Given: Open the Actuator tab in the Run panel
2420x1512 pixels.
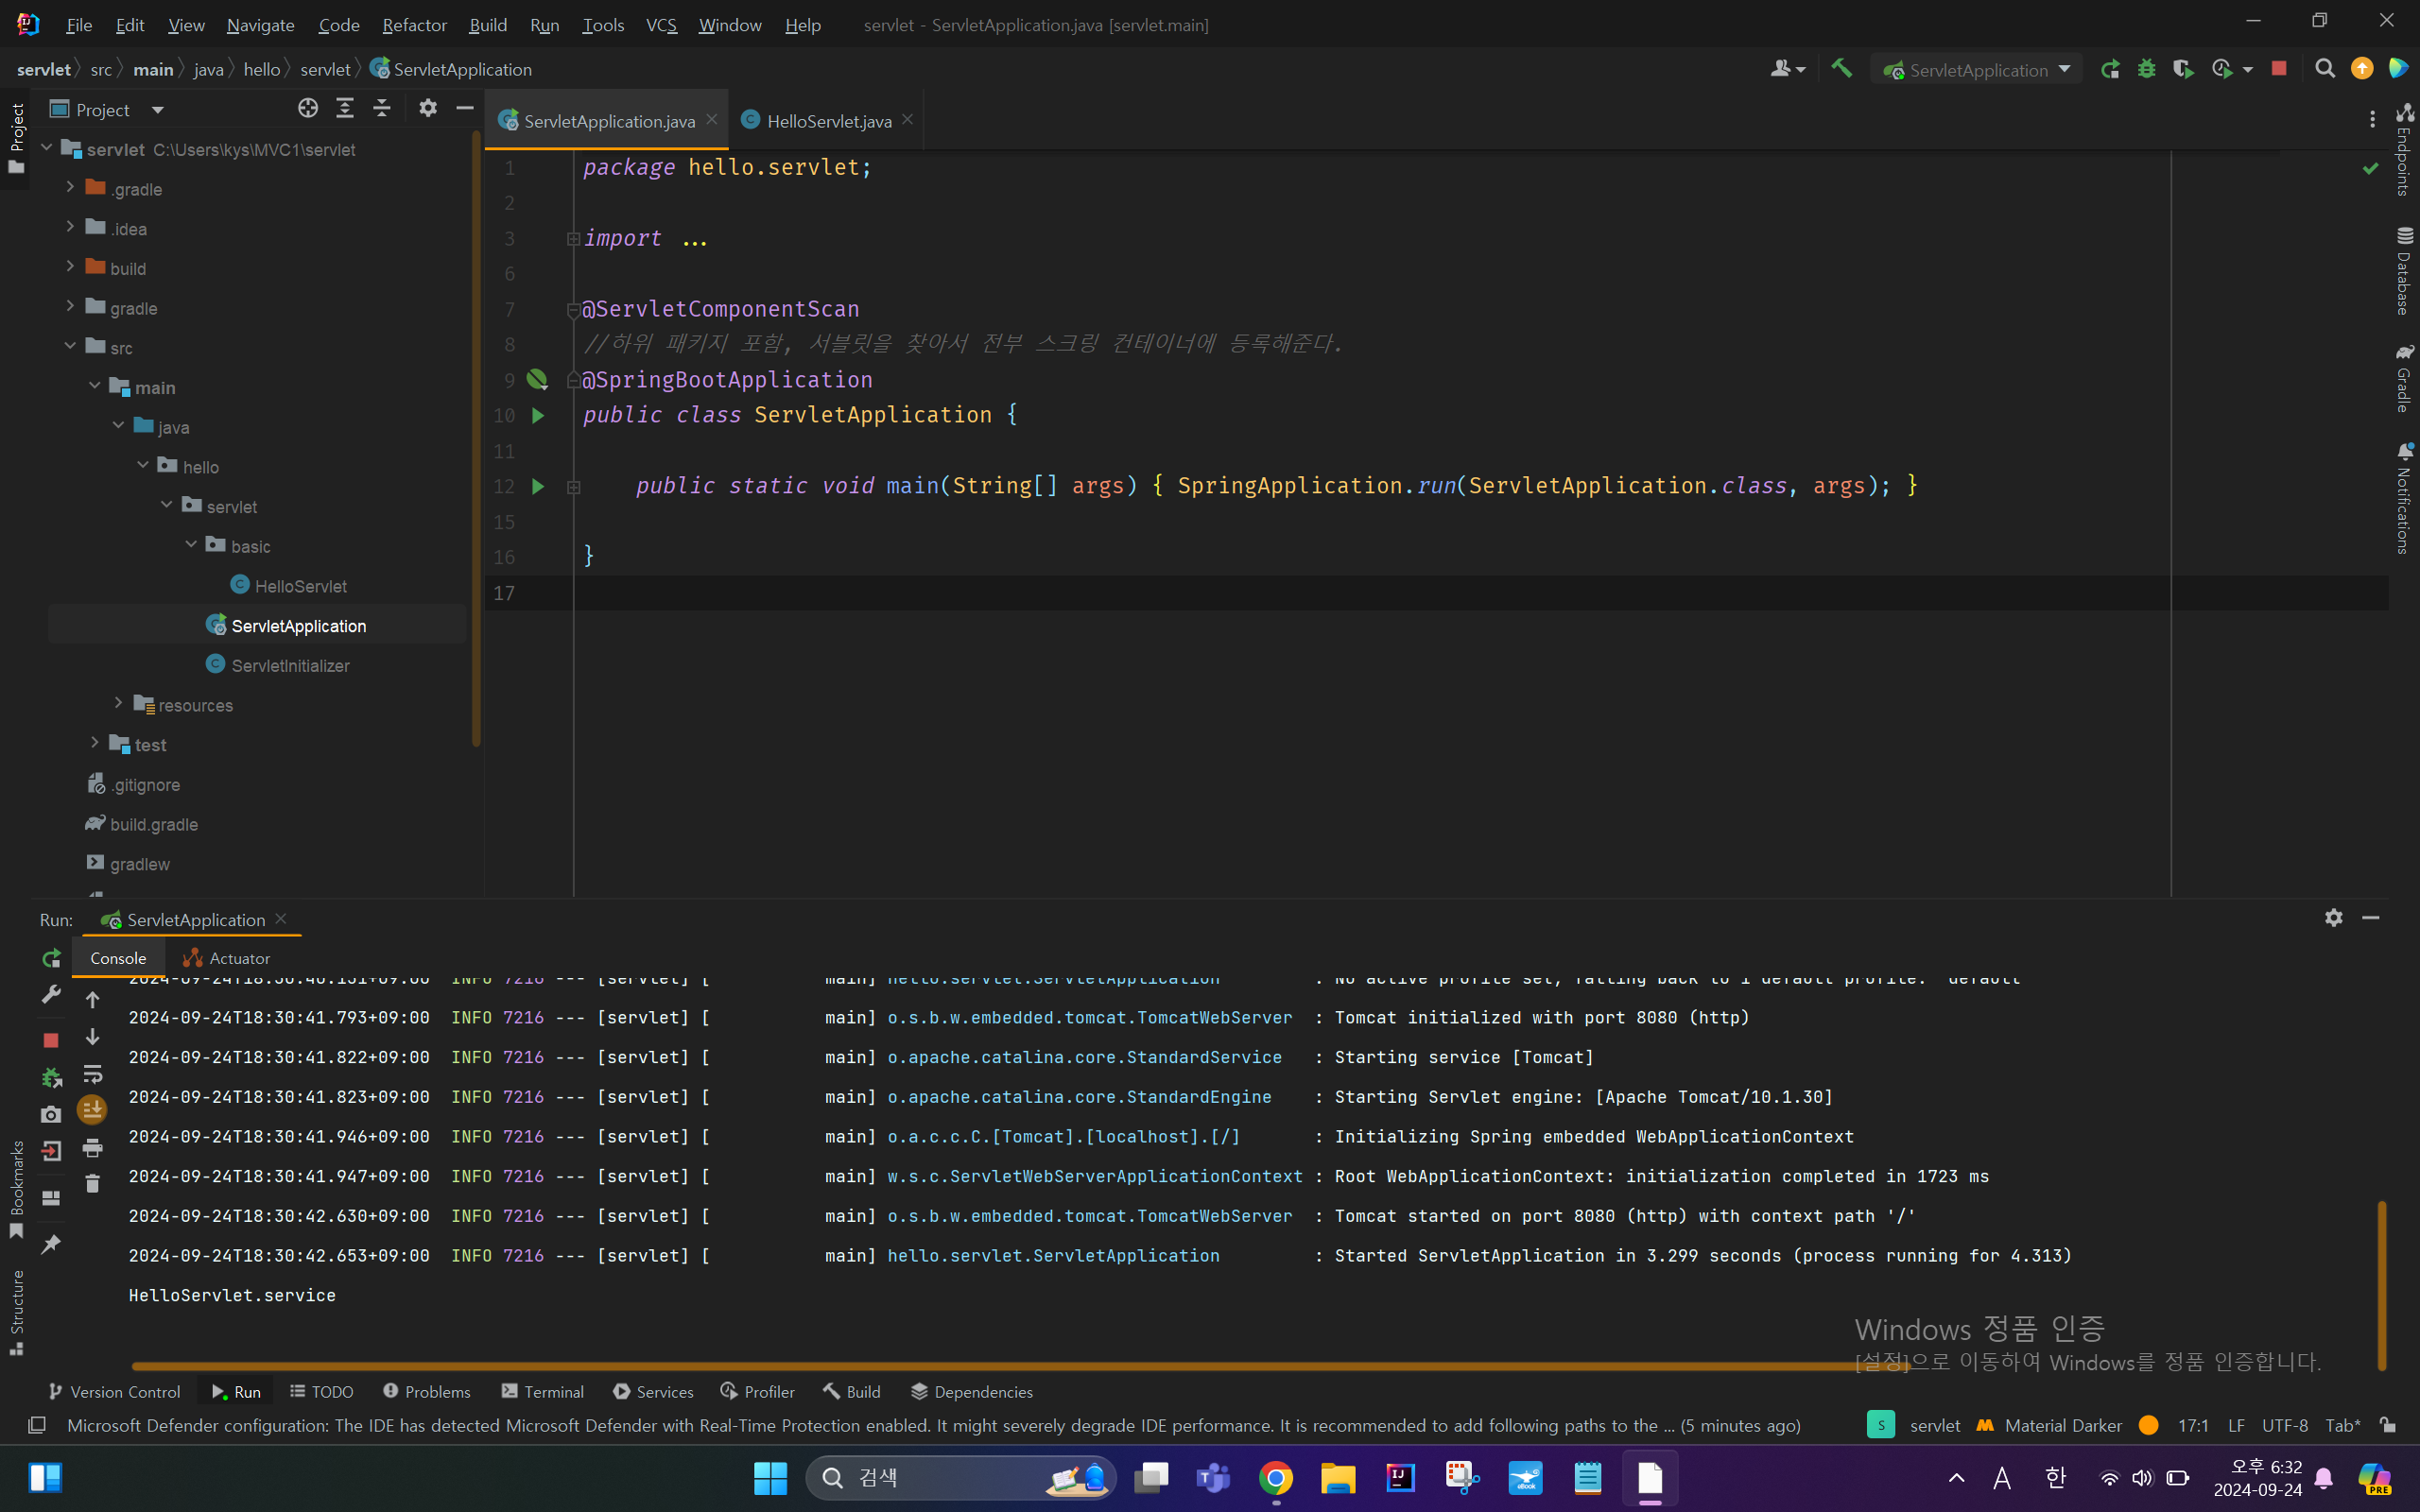Looking at the screenshot, I should point(227,958).
